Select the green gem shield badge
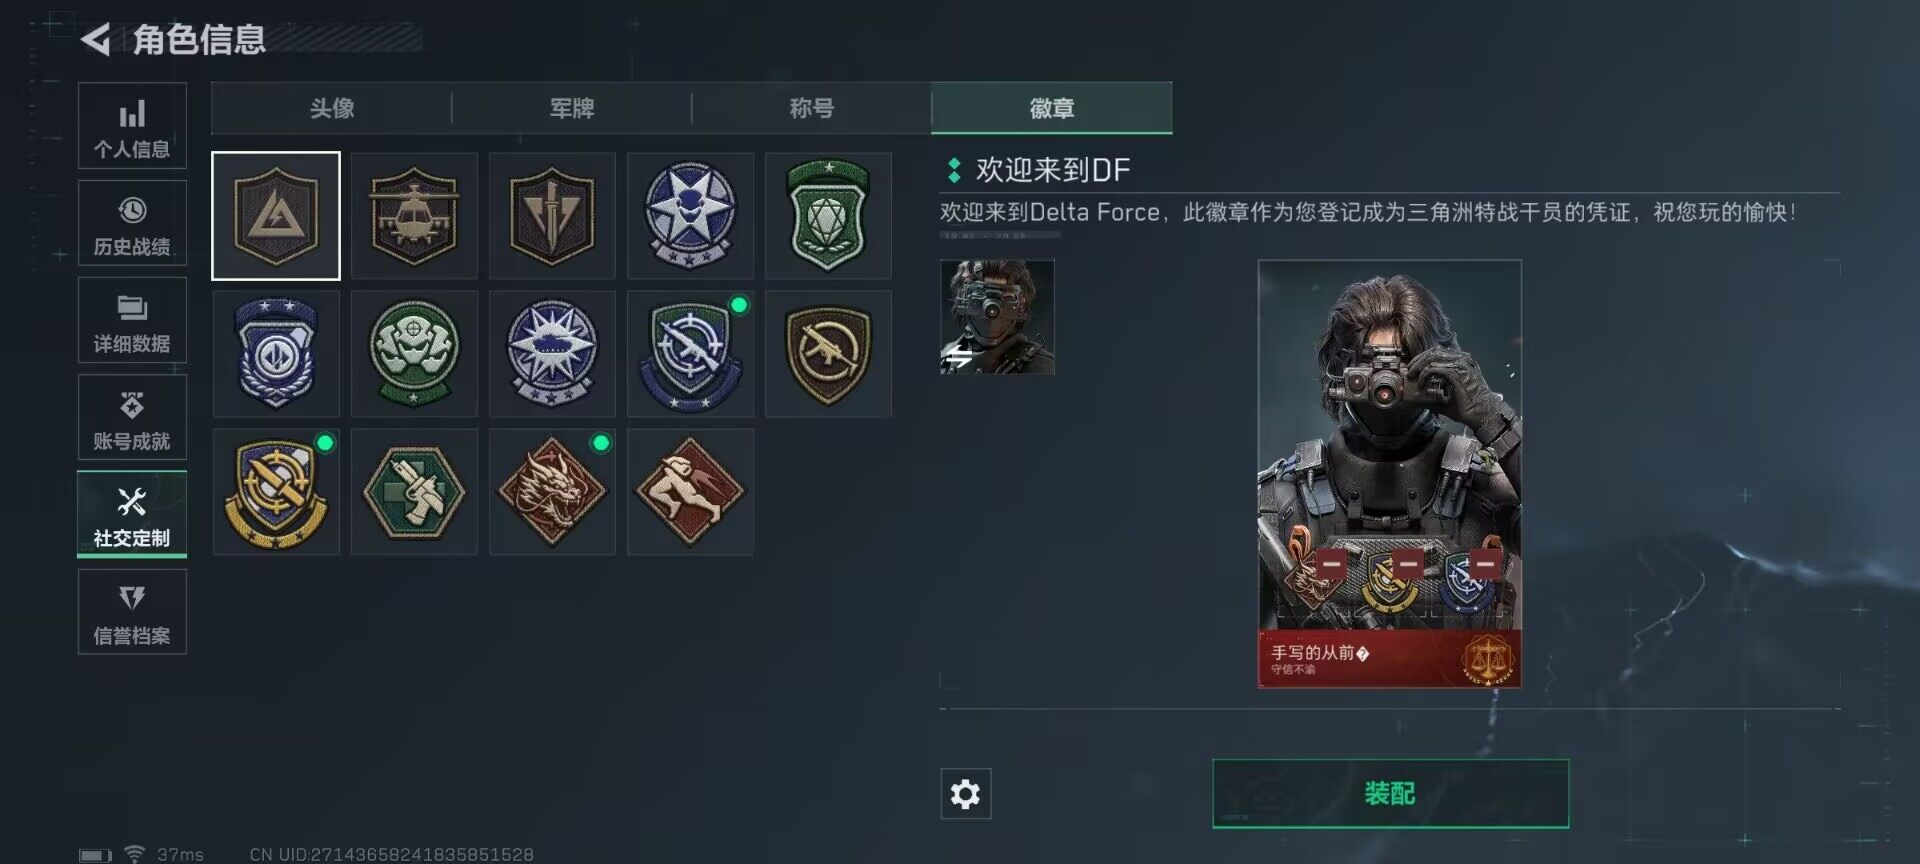 pyautogui.click(x=828, y=216)
